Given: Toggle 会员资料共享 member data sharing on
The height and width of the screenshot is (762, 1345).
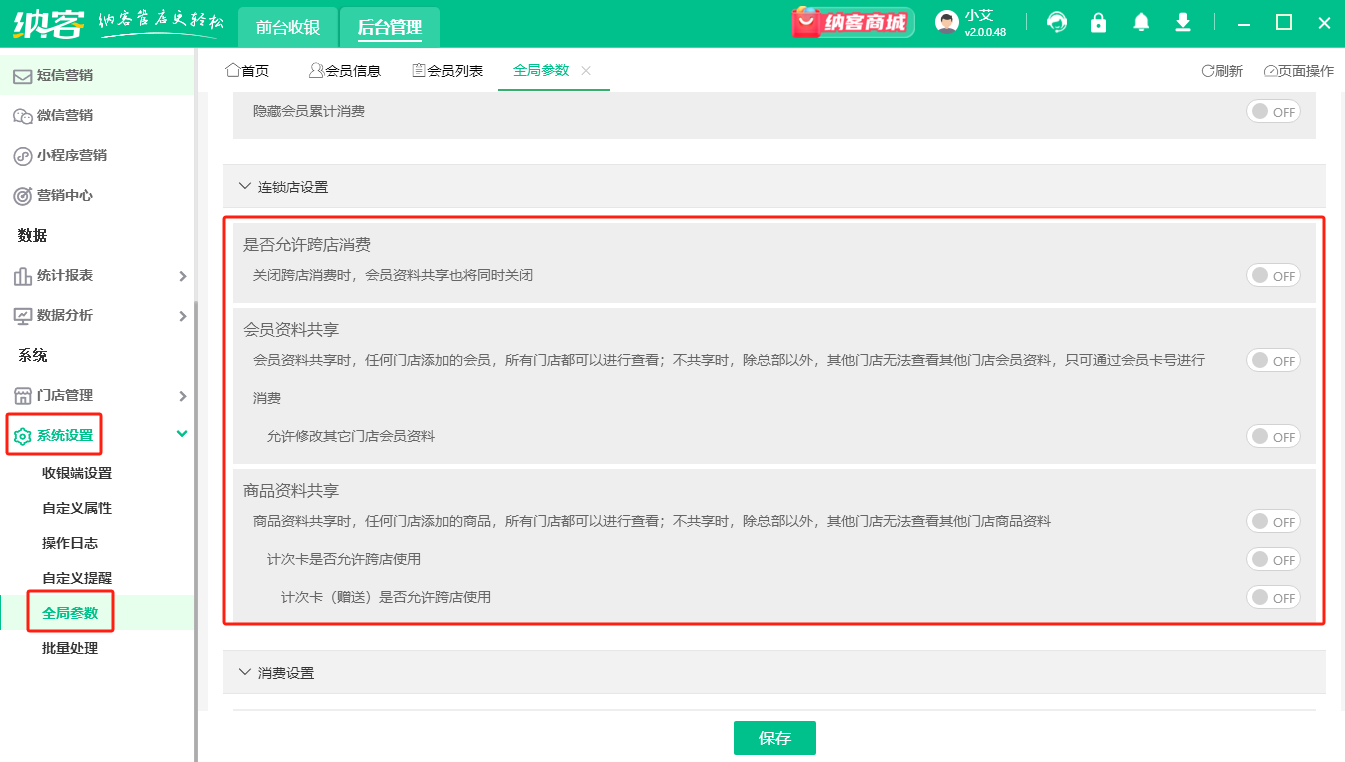Looking at the screenshot, I should coord(1272,360).
